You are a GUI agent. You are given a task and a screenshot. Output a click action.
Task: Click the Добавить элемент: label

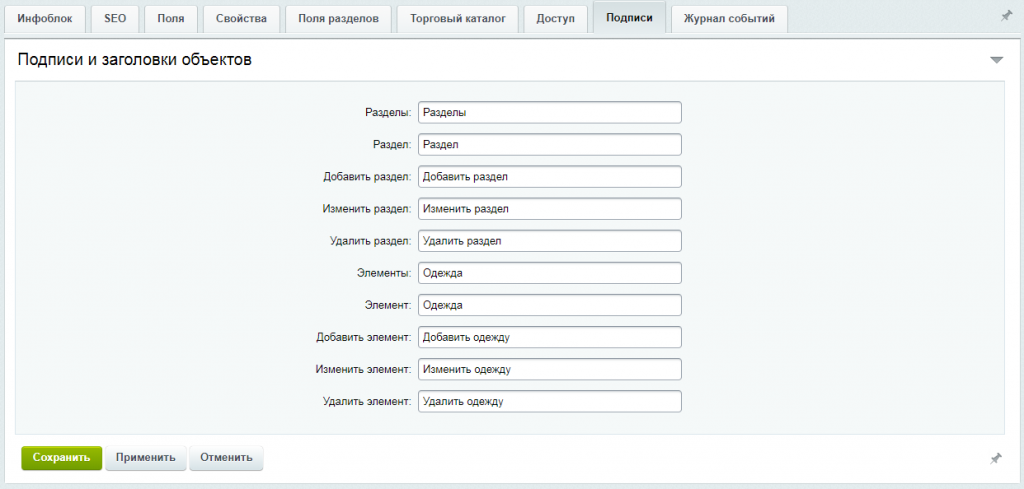point(364,337)
